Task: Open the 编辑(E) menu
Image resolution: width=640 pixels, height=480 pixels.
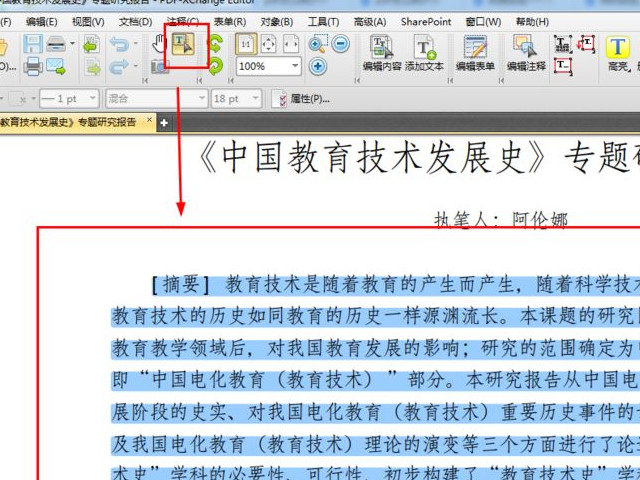Action: (x=42, y=22)
